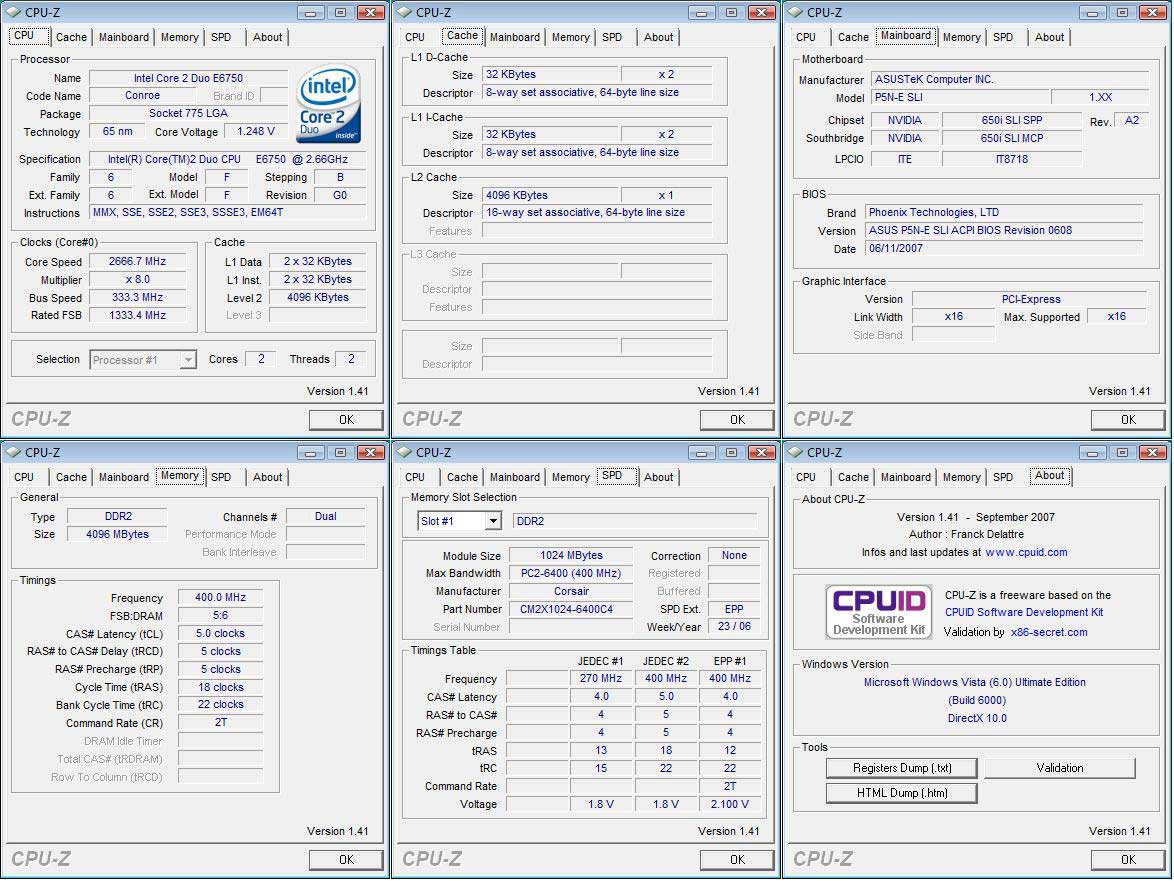Image resolution: width=1174 pixels, height=881 pixels.
Task: Select the core speed value "2666.7 MHz"
Action: pyautogui.click(x=137, y=262)
